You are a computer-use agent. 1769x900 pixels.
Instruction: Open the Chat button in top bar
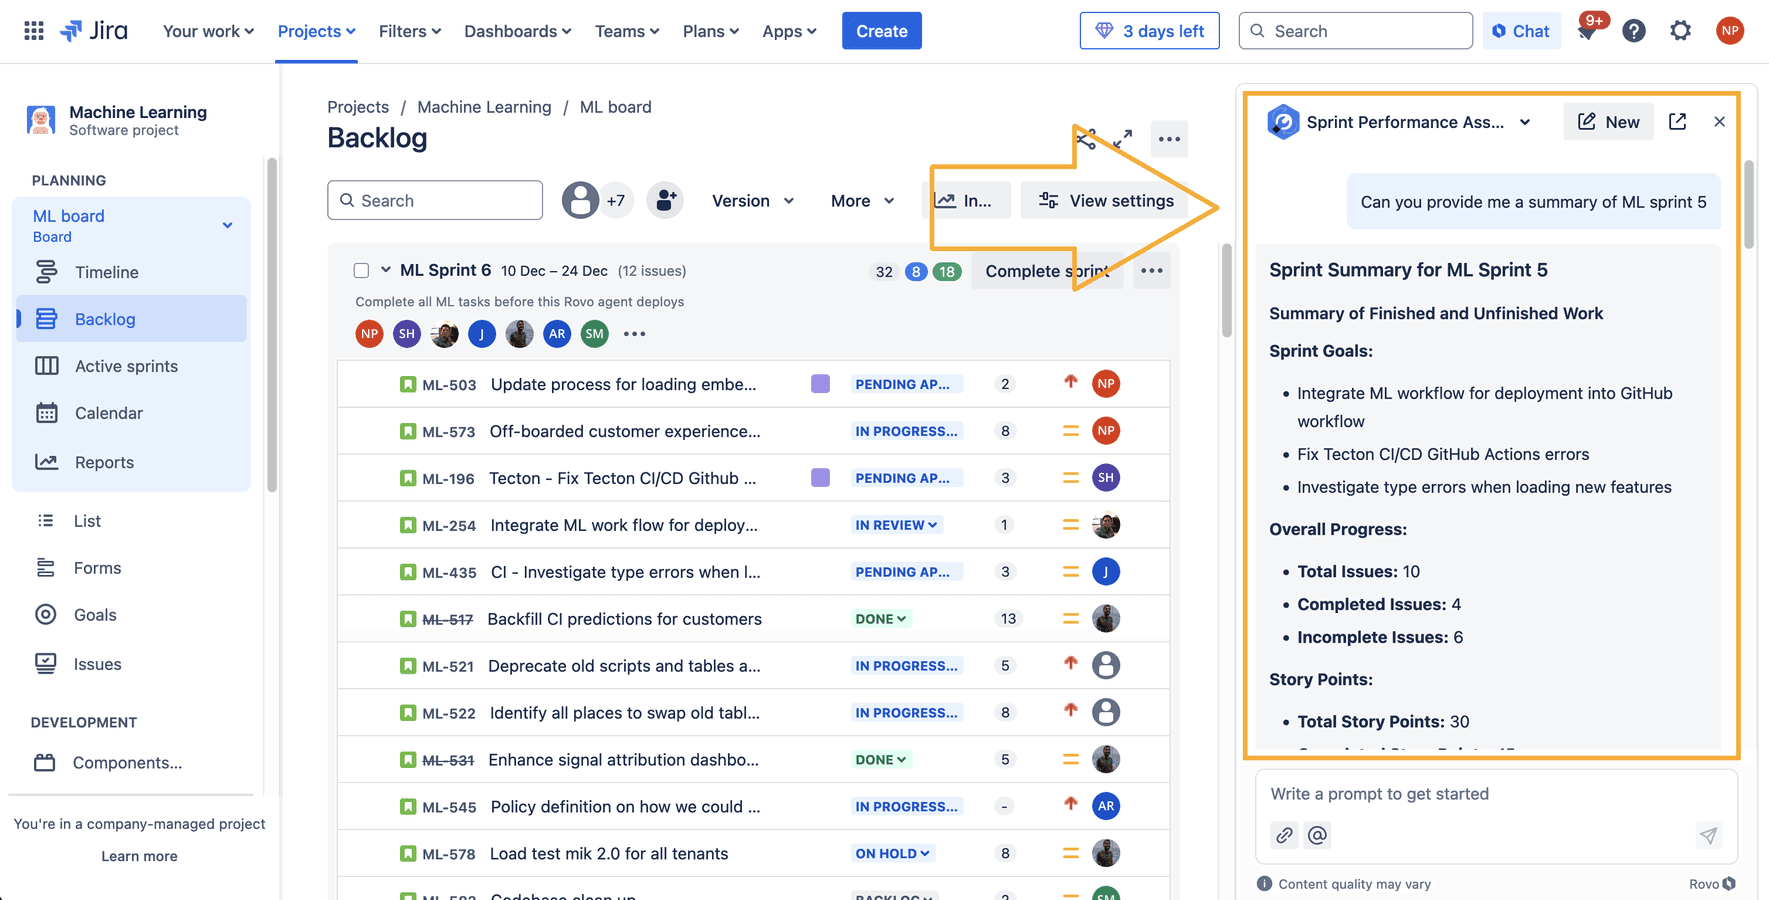pyautogui.click(x=1521, y=31)
